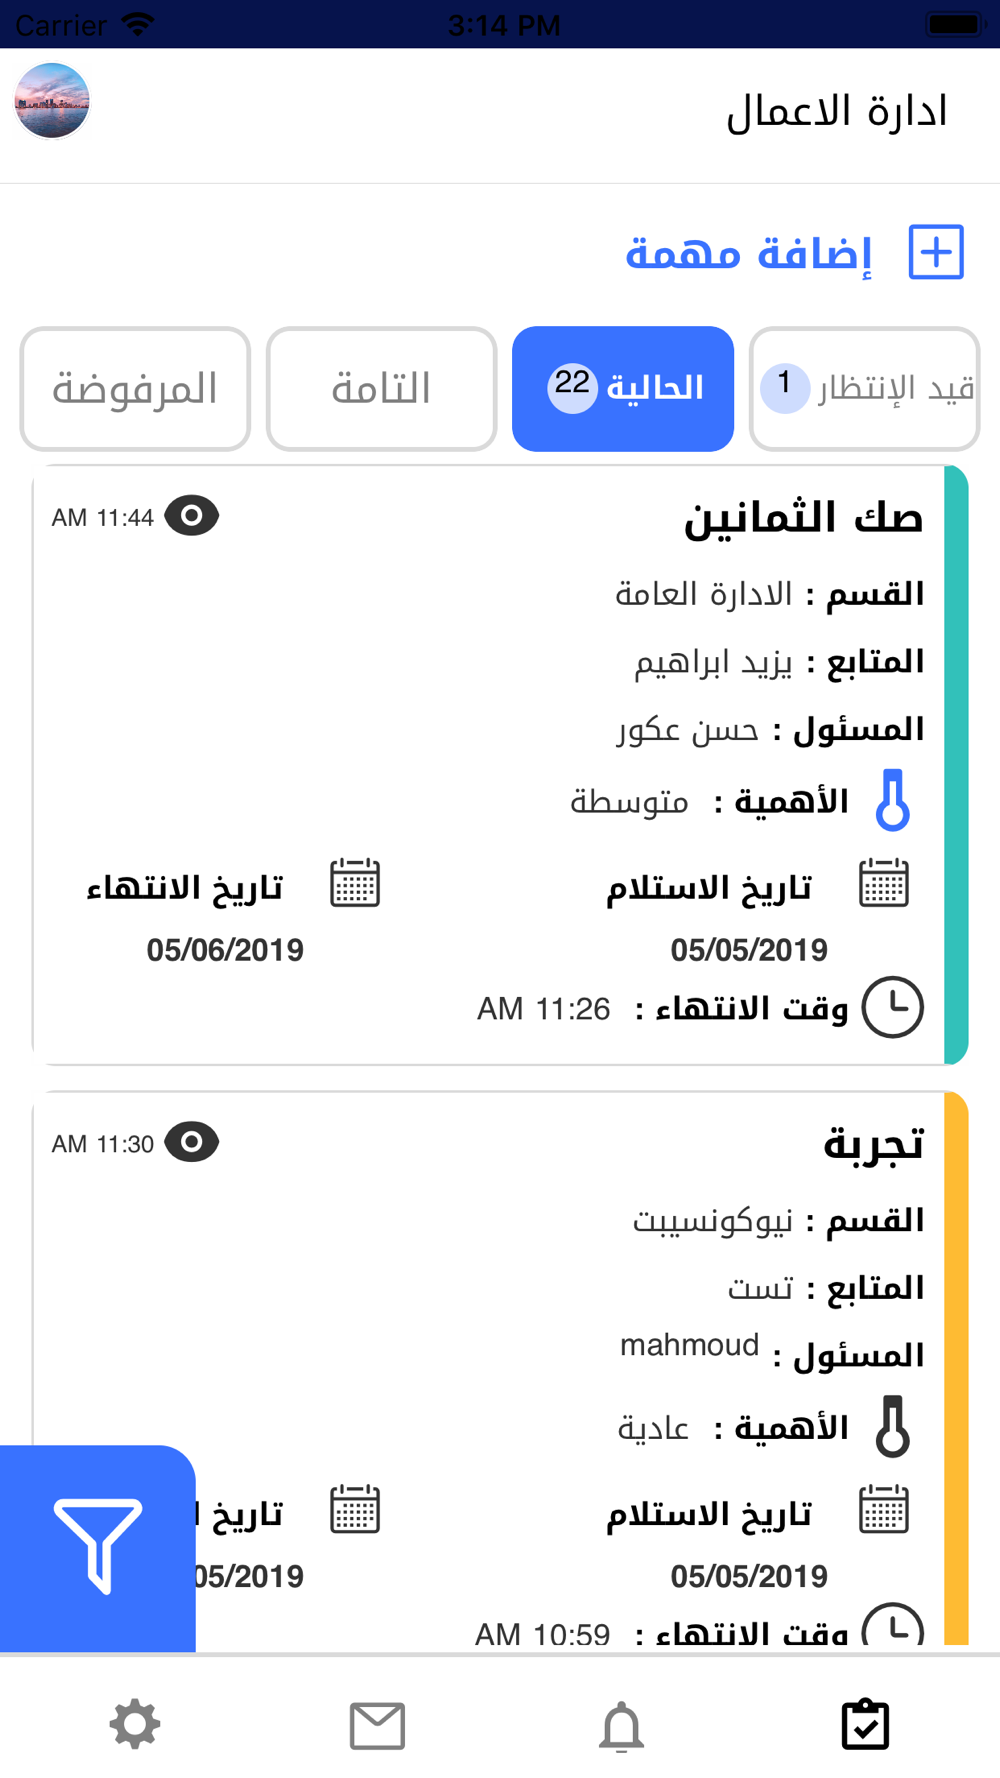Tap the eye icon on صك الثمانين card
The width and height of the screenshot is (1000, 1778).
(x=192, y=516)
